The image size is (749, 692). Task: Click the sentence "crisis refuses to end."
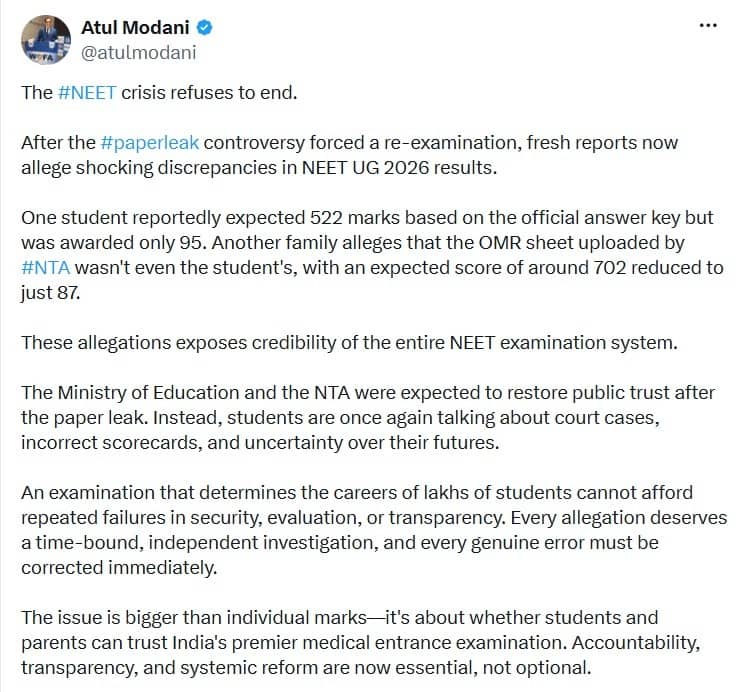point(209,93)
